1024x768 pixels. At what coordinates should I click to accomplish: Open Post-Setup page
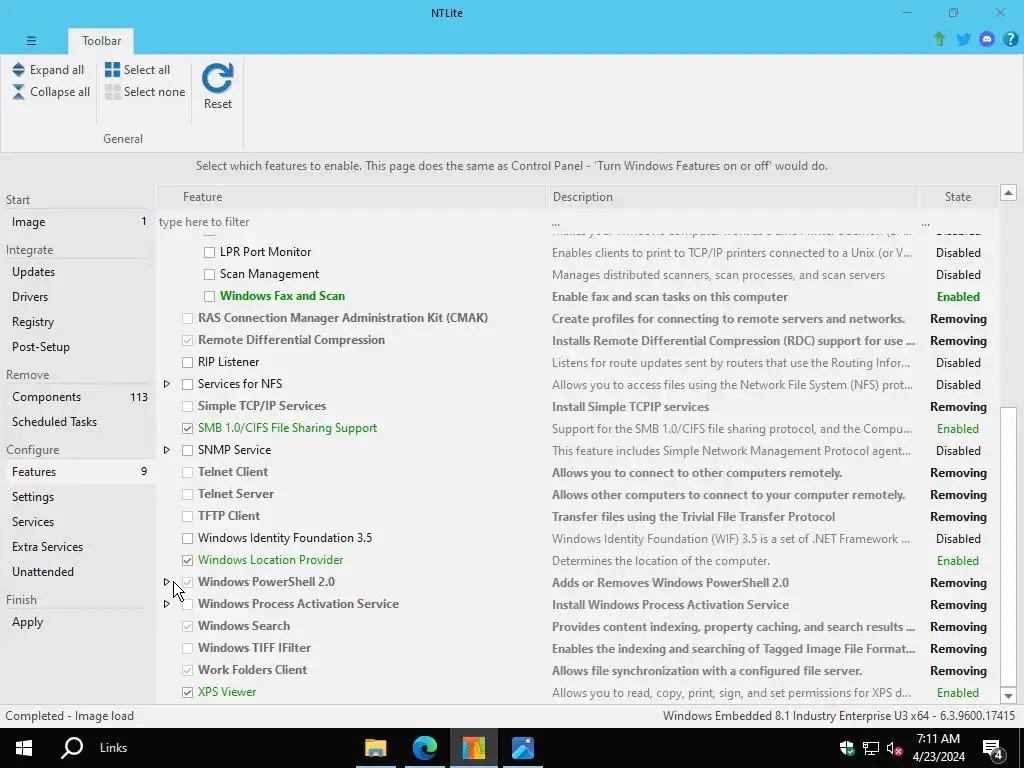tap(78, 347)
